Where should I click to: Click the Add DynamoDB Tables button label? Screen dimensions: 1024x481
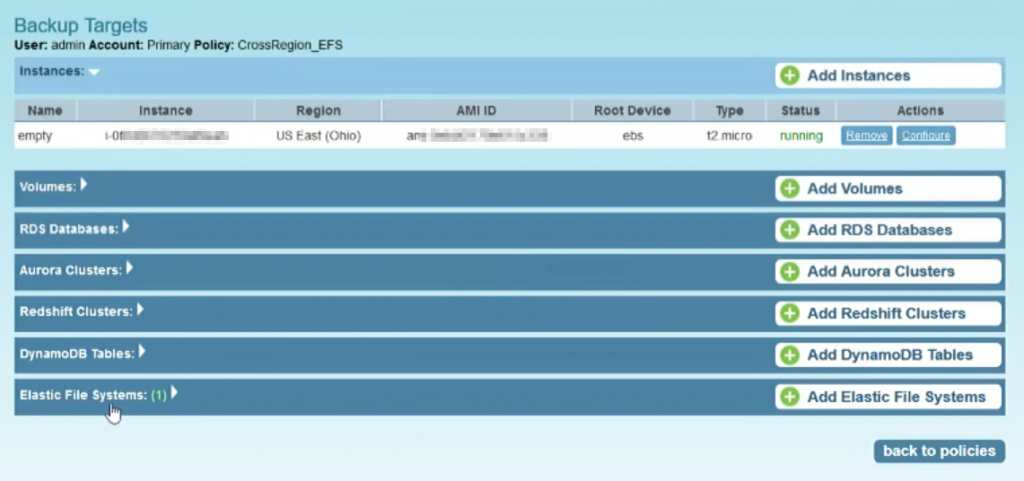(x=890, y=355)
